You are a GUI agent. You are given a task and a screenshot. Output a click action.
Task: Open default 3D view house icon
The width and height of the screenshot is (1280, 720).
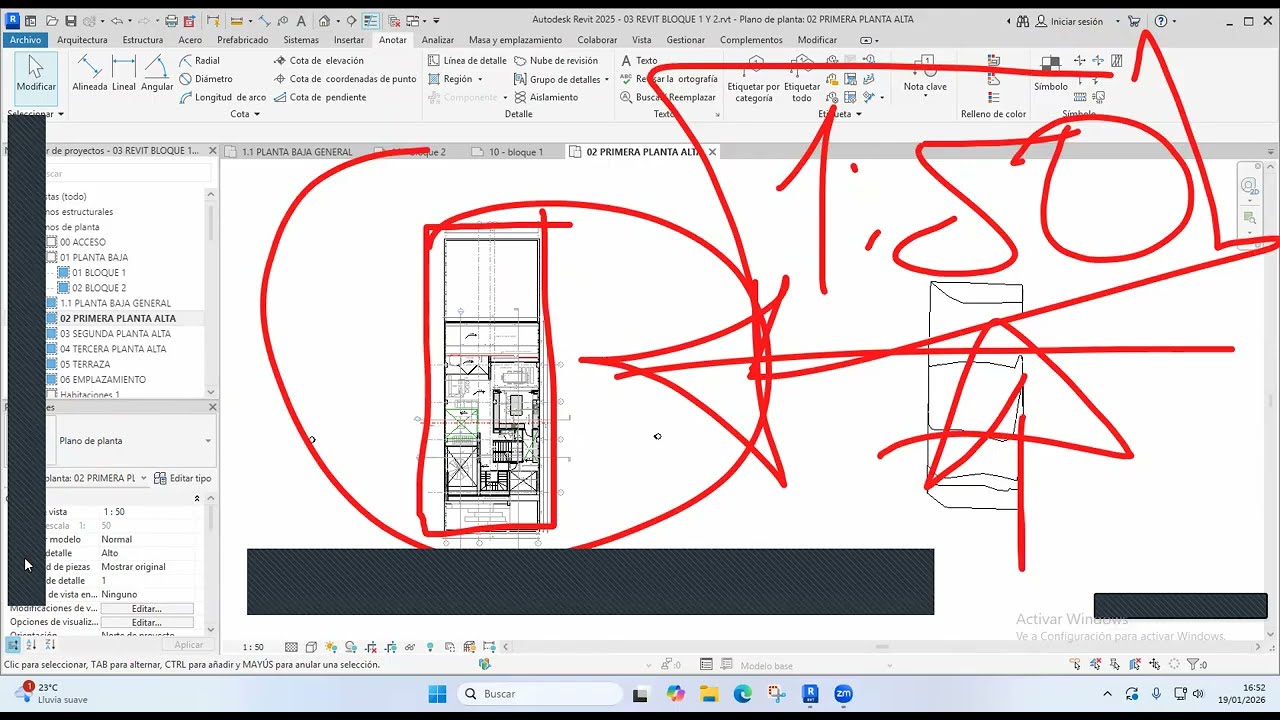pos(324,21)
